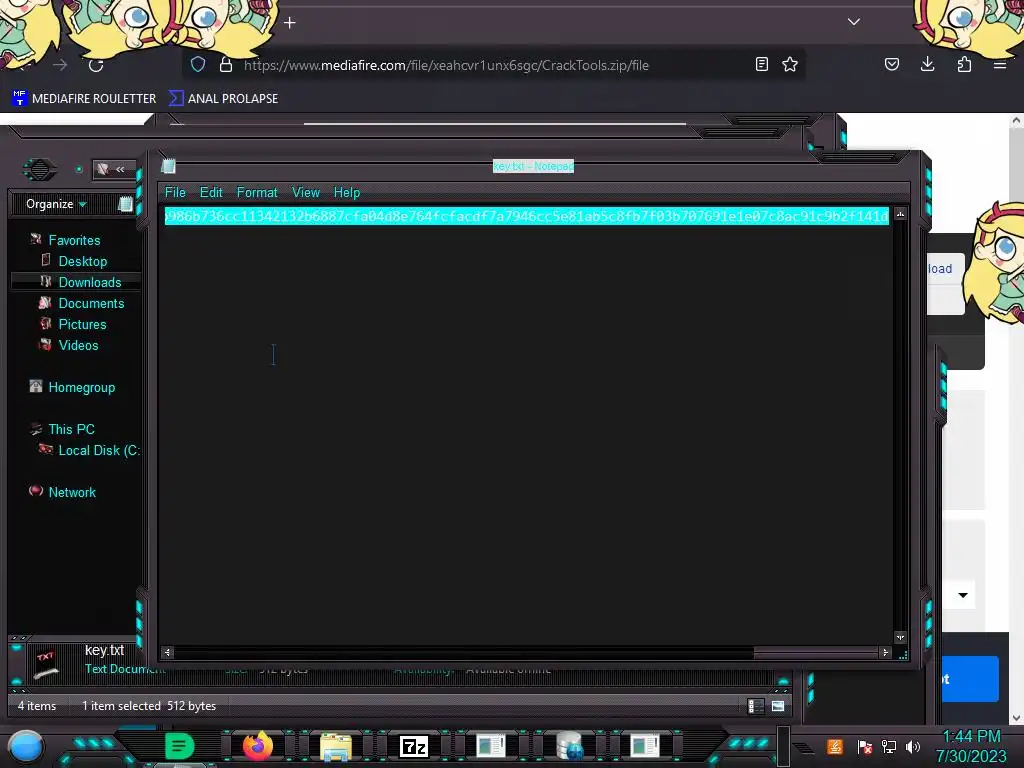The width and height of the screenshot is (1024, 768).
Task: Click the Explorer toolbar icon beside Organize
Action: tap(125, 204)
